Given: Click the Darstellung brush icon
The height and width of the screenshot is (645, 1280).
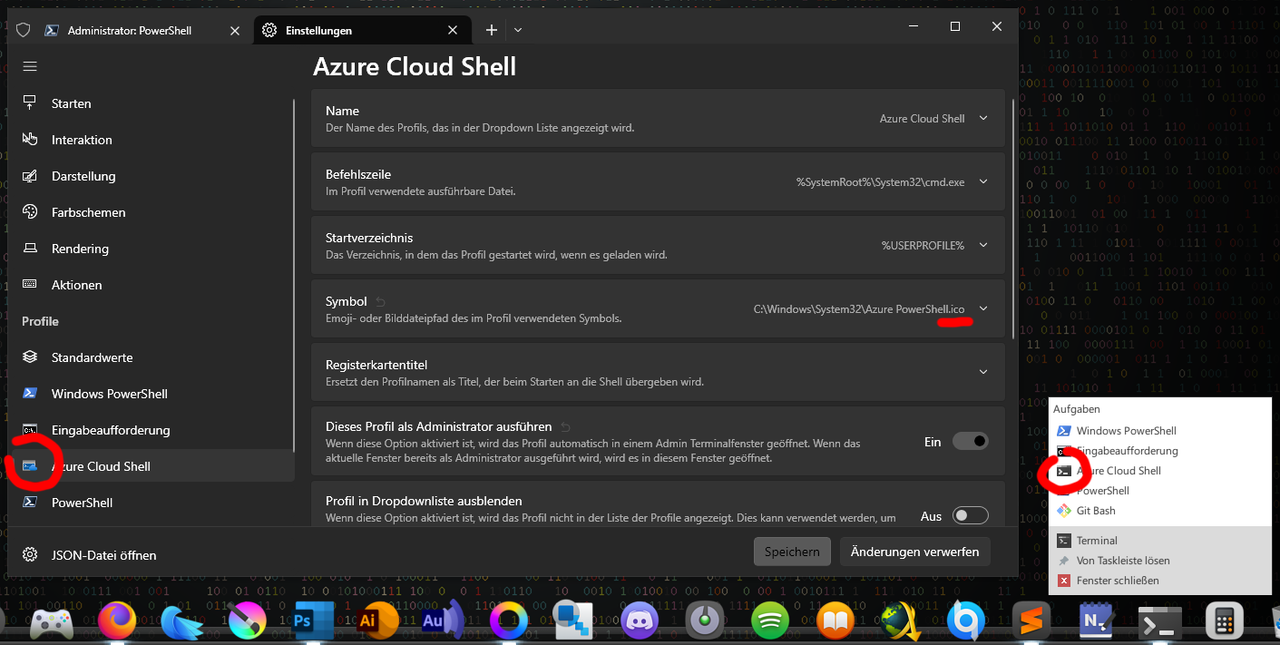Looking at the screenshot, I should click(30, 176).
